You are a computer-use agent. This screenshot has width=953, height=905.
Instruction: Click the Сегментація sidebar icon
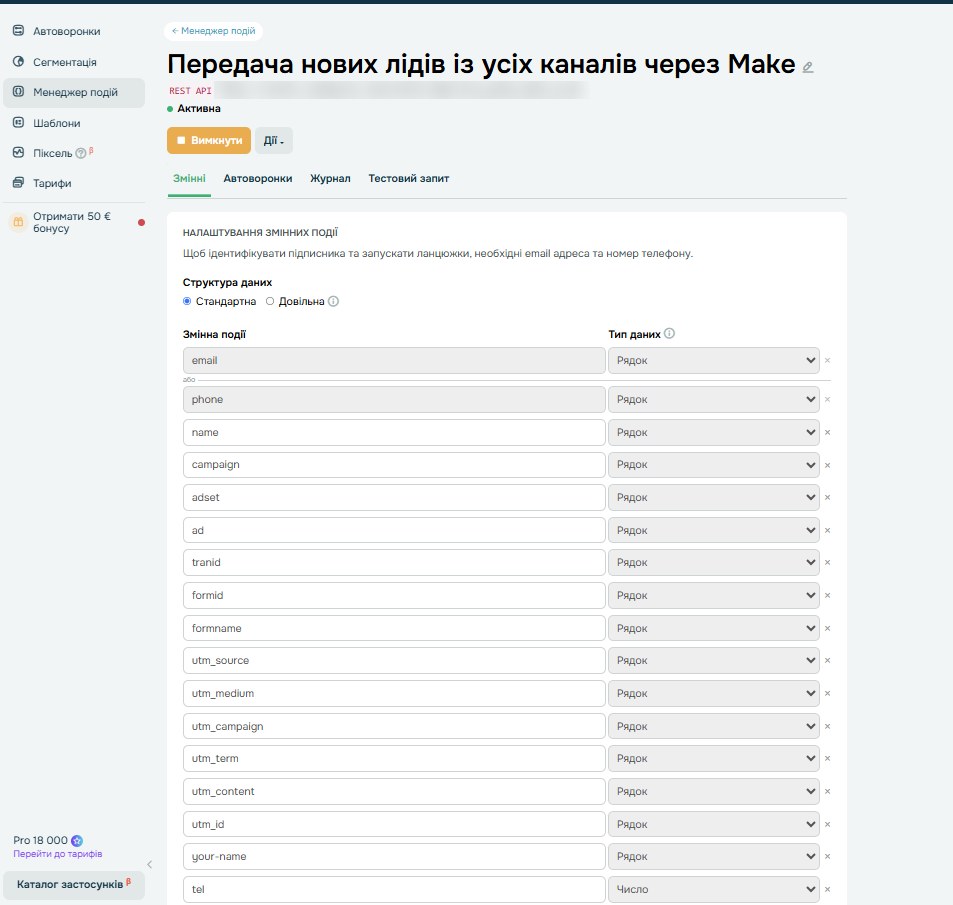coord(19,61)
